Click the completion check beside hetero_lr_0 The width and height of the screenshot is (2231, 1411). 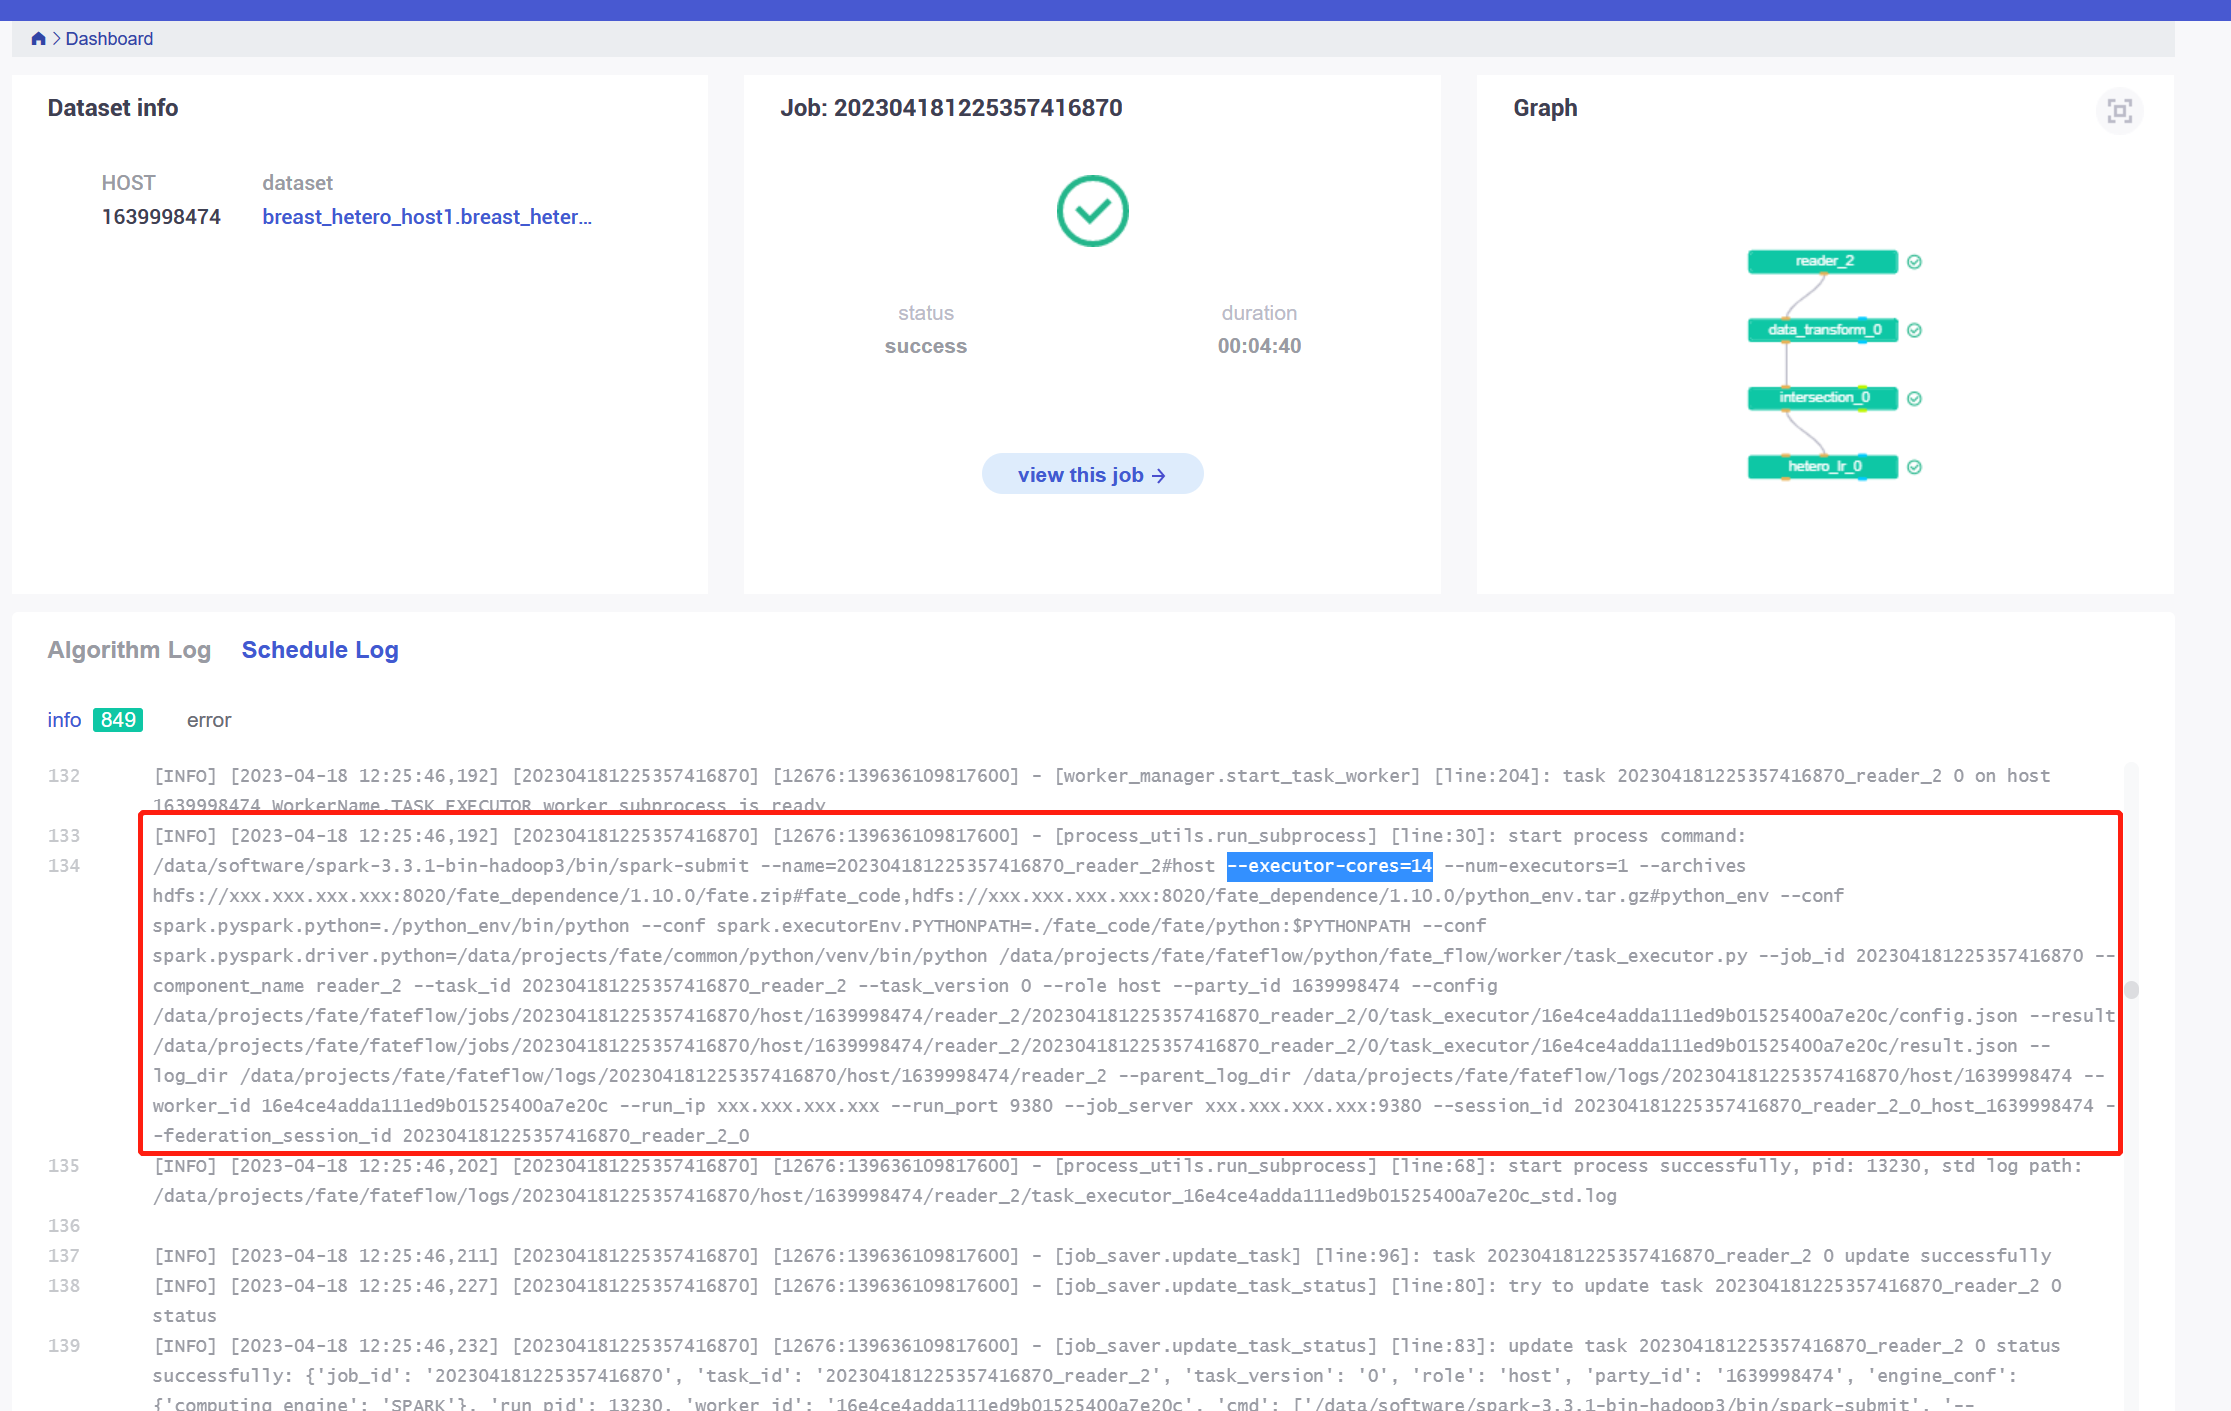pyautogui.click(x=1914, y=466)
